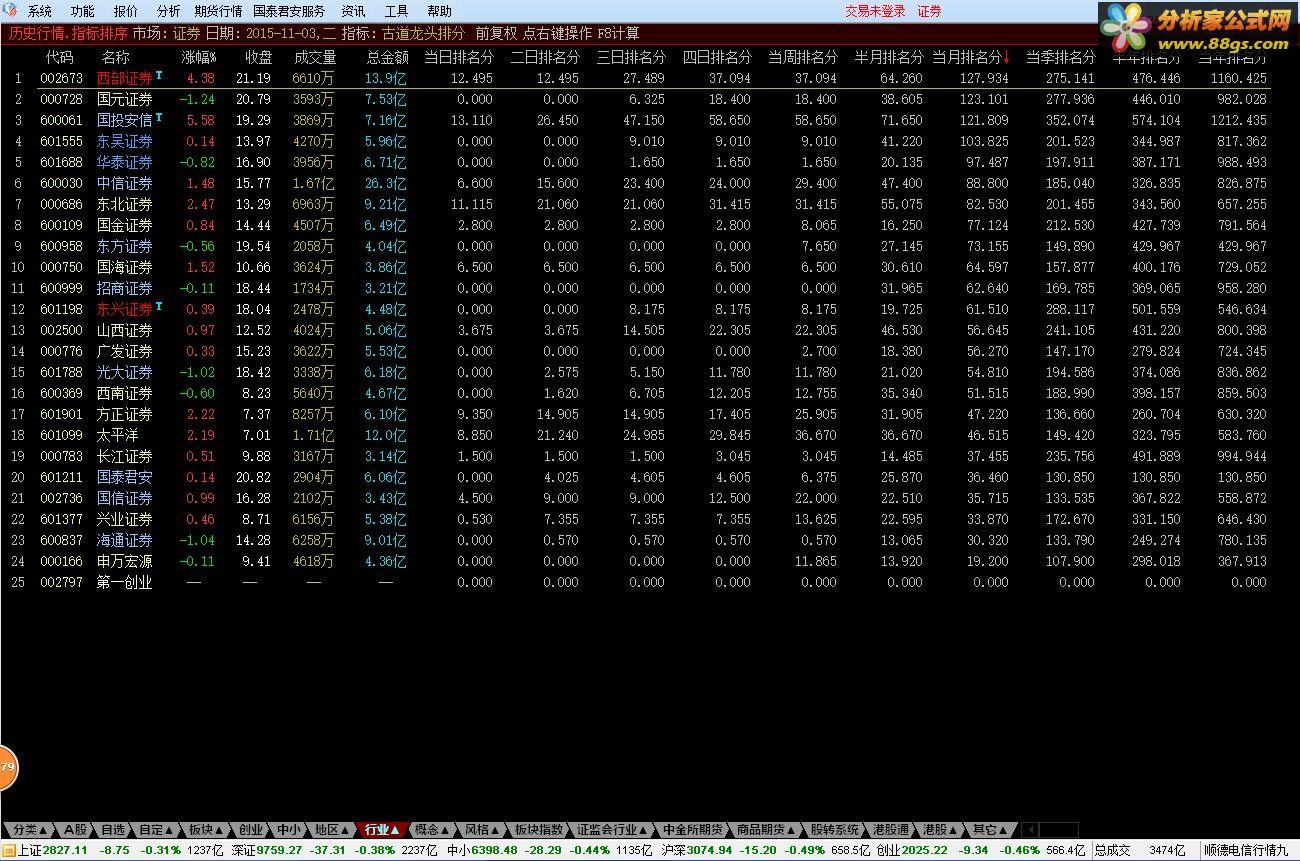Click the 上证 index value 2827.11

65,851
